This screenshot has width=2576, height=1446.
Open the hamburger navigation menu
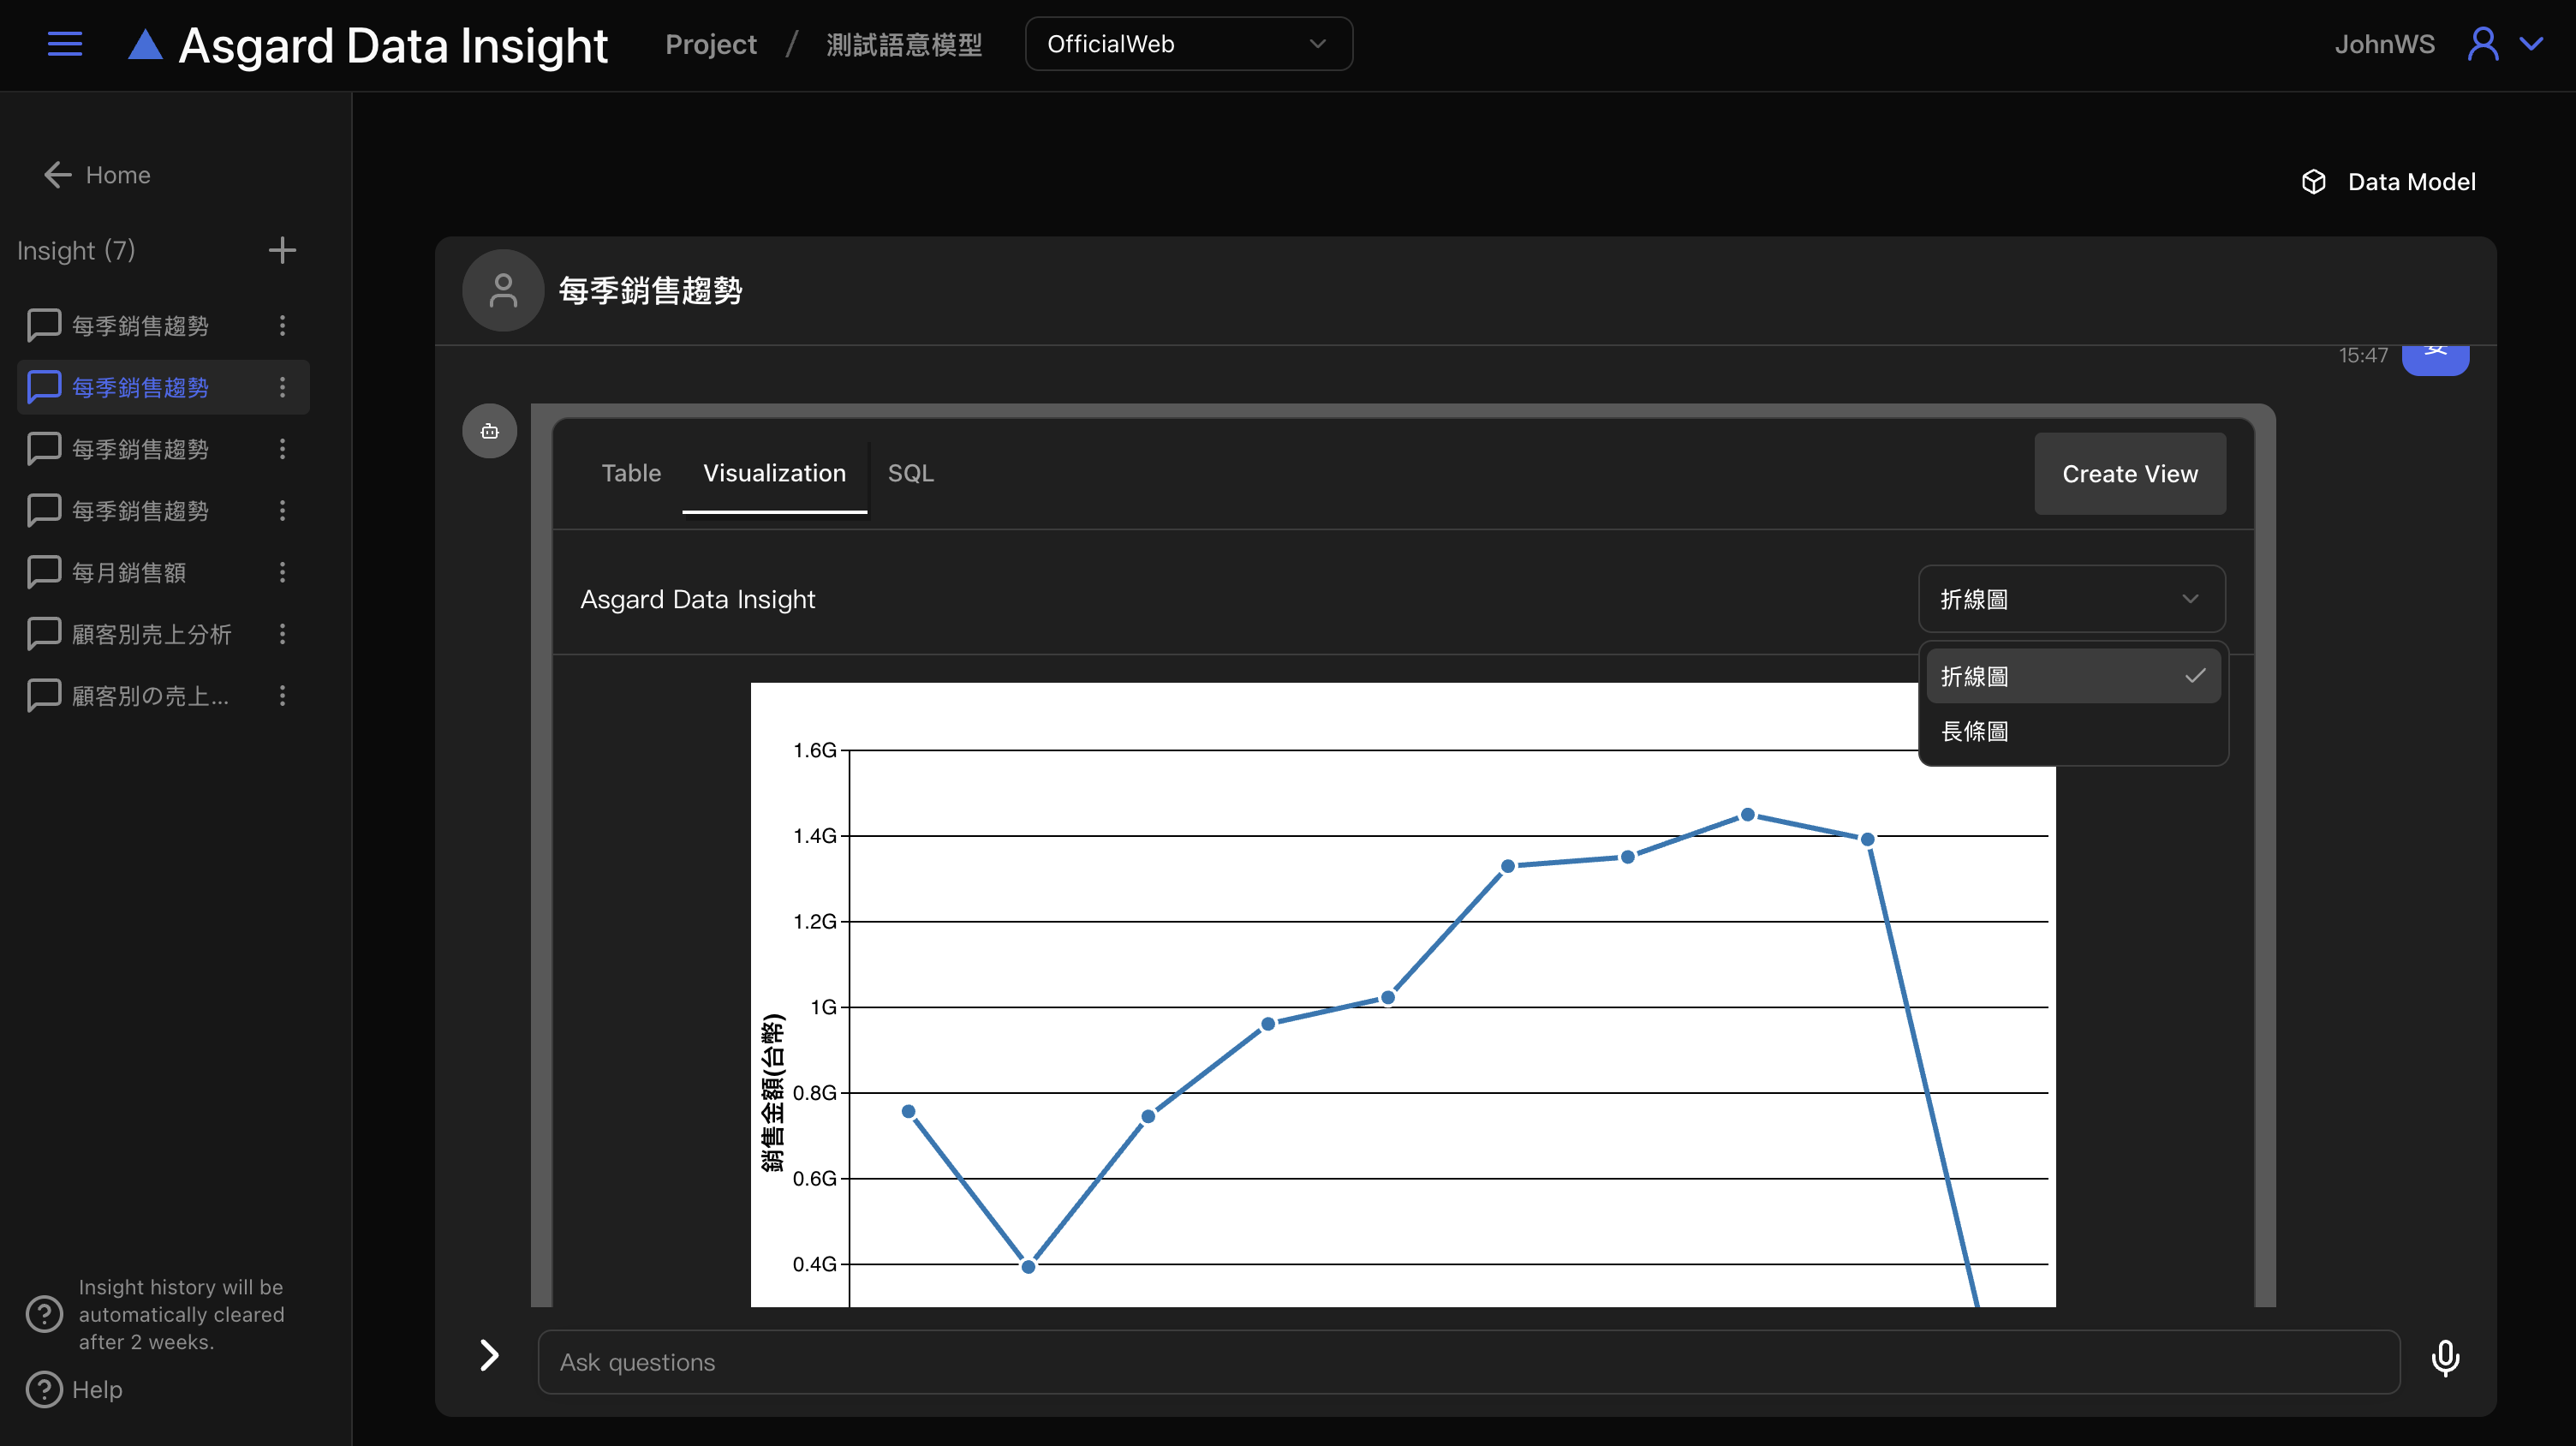click(x=65, y=44)
